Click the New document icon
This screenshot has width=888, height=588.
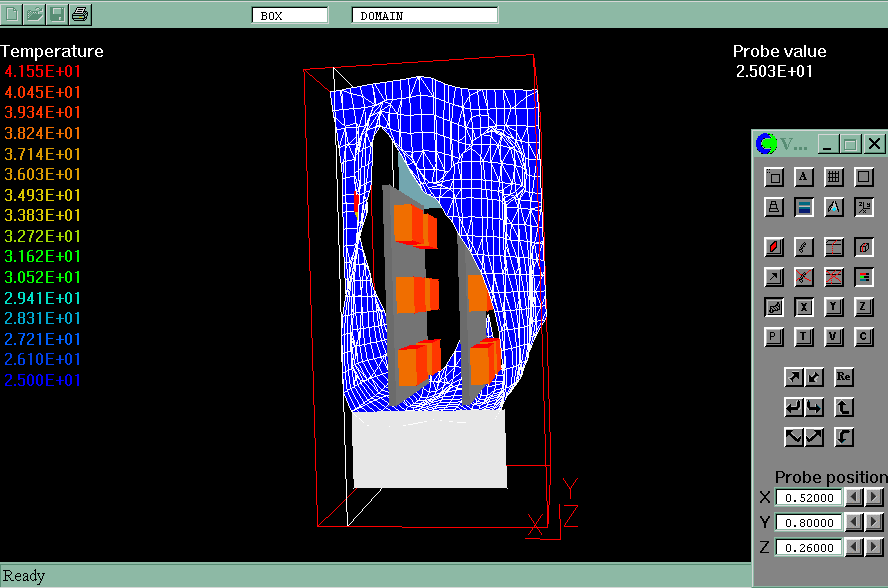pyautogui.click(x=13, y=14)
